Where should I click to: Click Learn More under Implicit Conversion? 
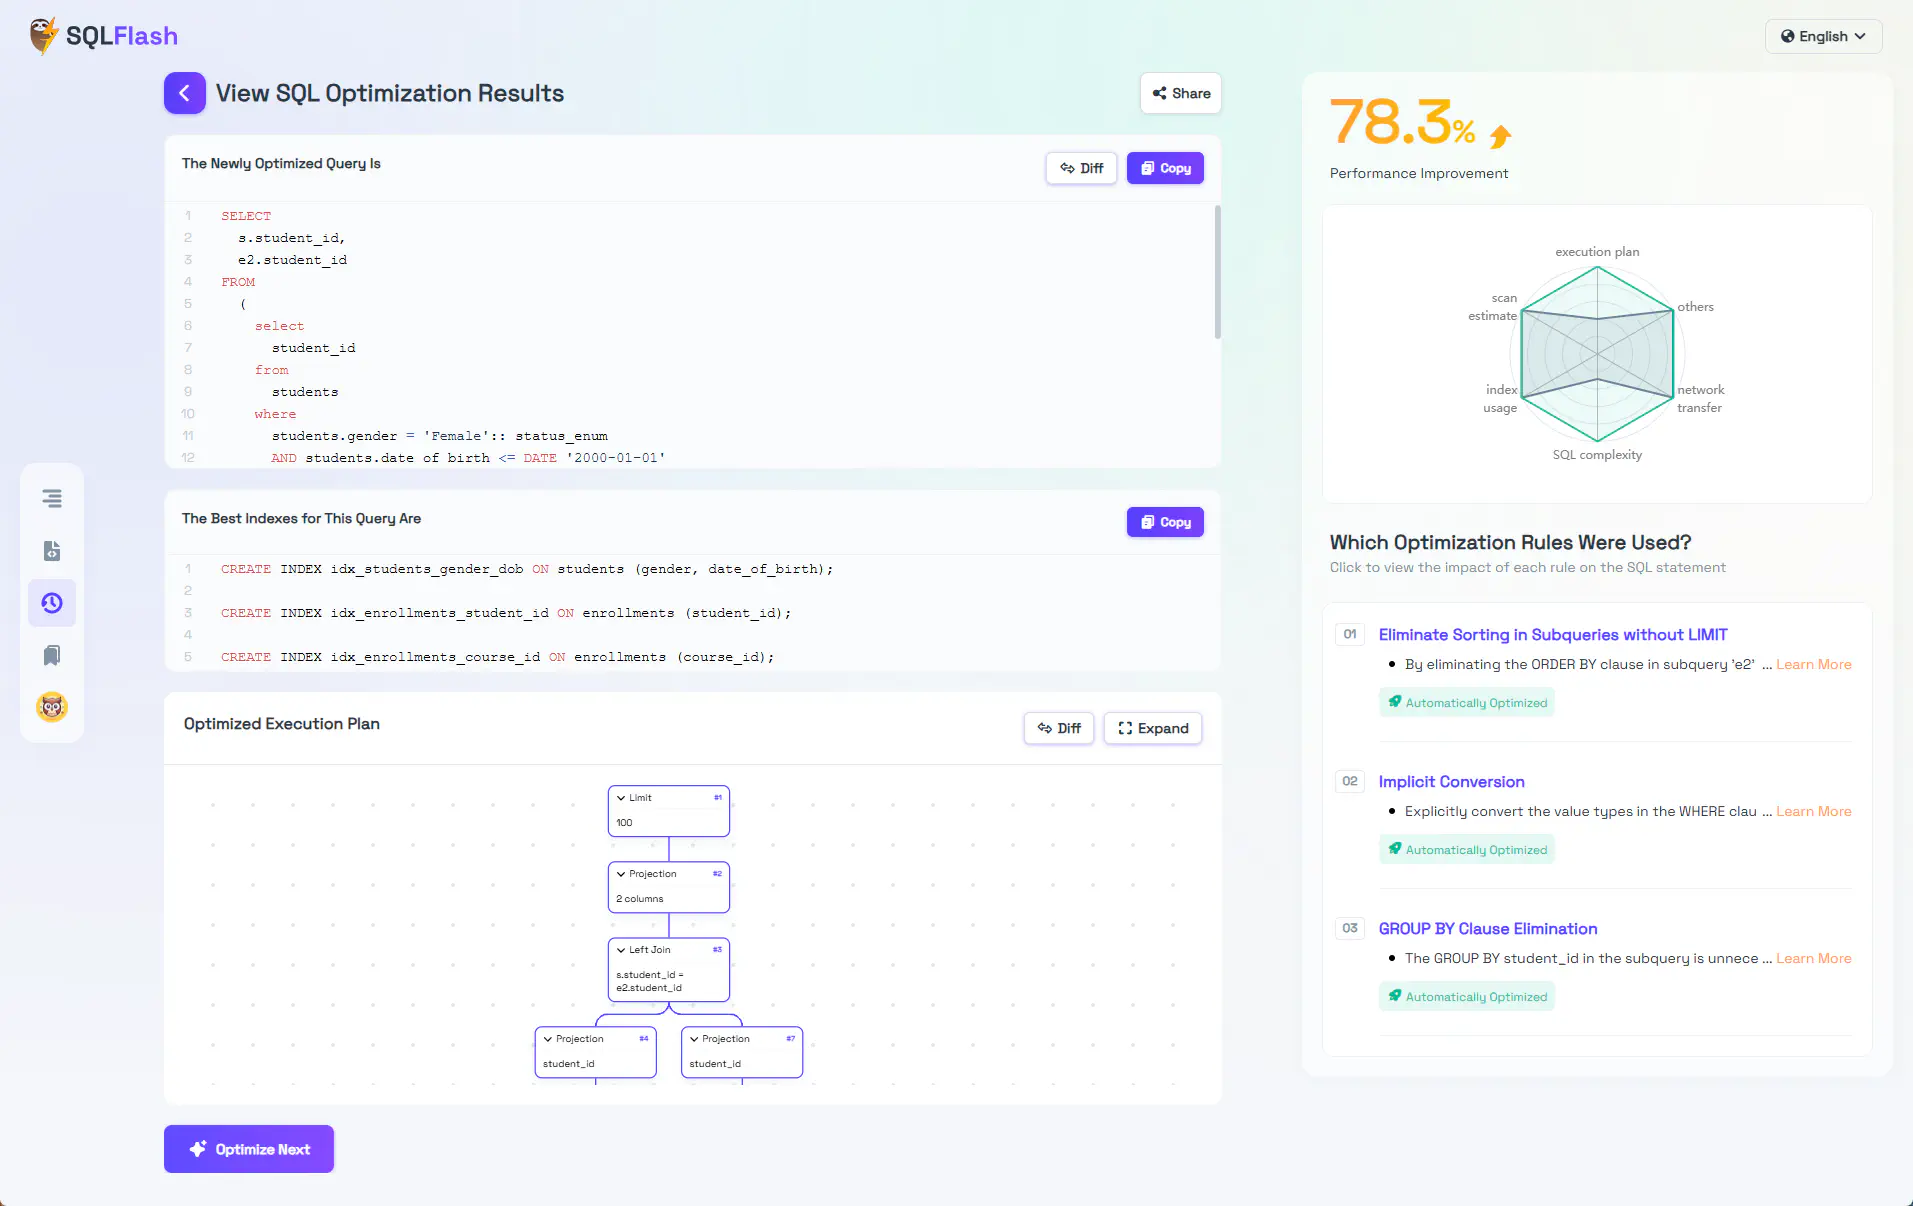pyautogui.click(x=1813, y=811)
